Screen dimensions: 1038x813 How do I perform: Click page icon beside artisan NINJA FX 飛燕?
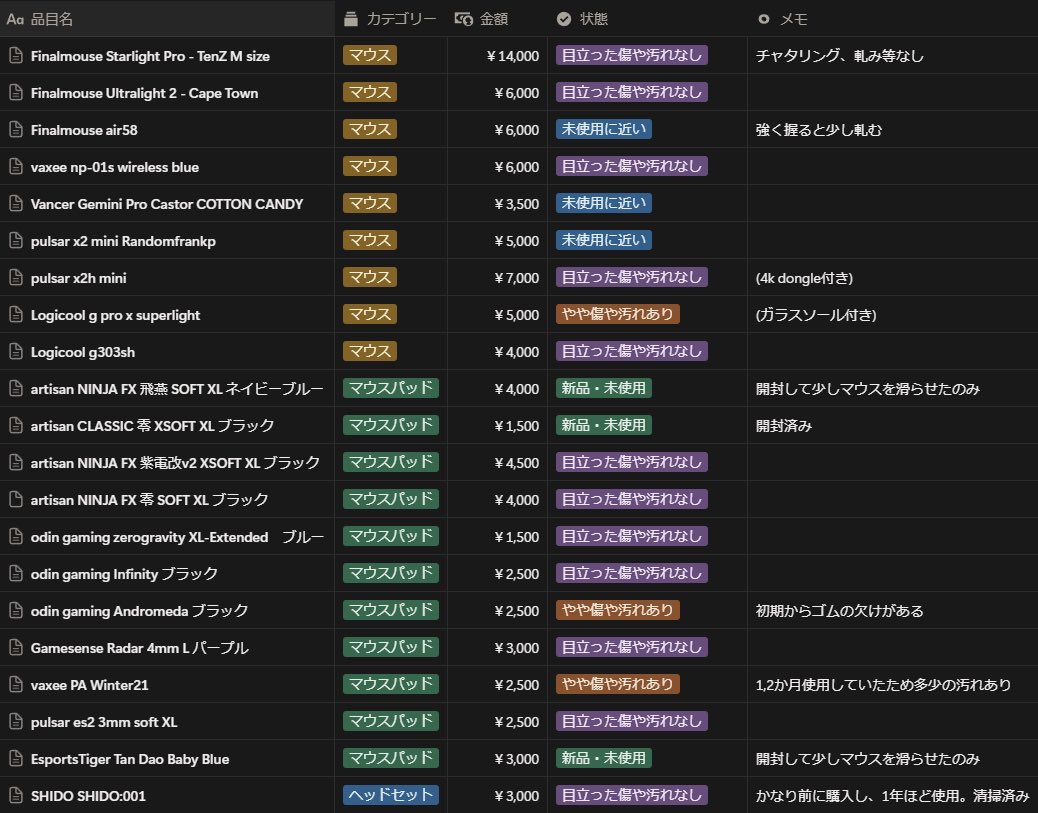[16, 389]
